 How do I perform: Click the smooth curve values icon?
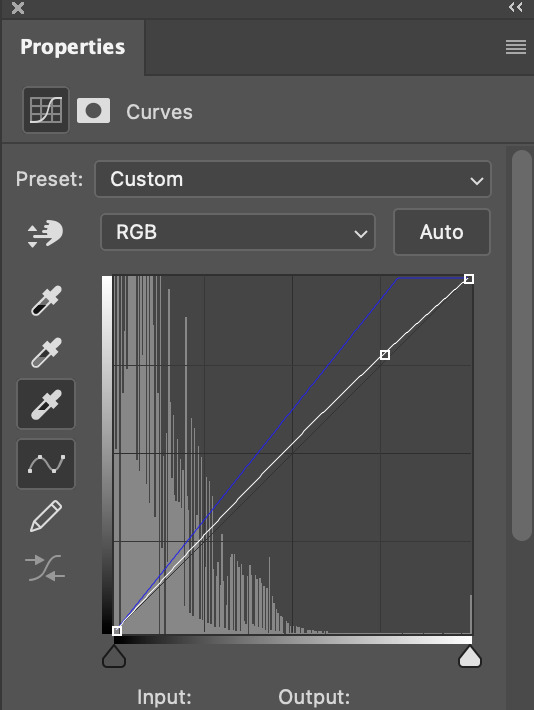(45, 568)
